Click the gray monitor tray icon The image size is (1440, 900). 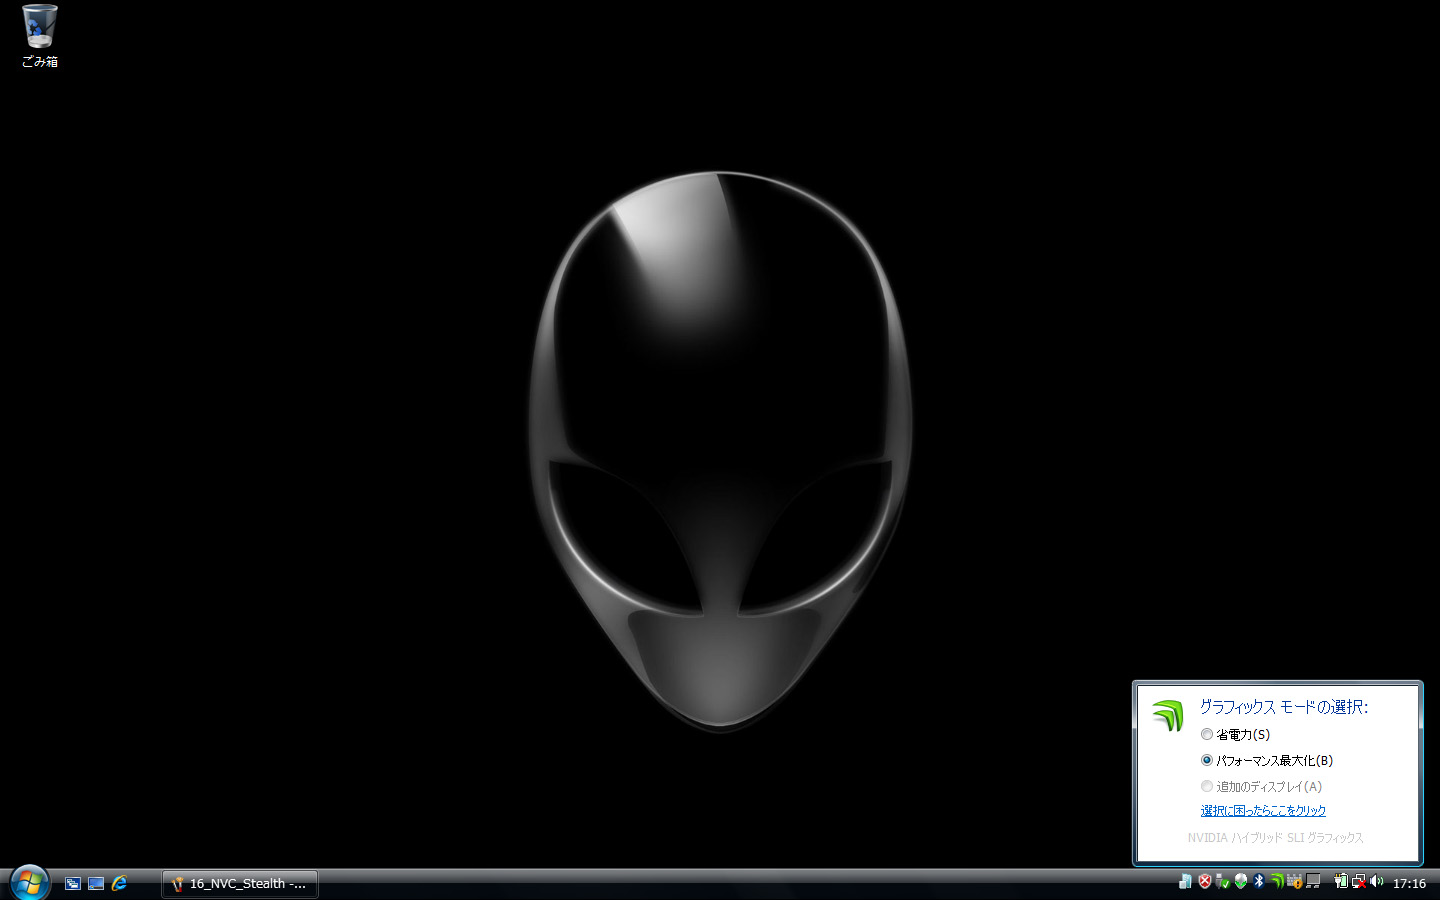point(1313,881)
